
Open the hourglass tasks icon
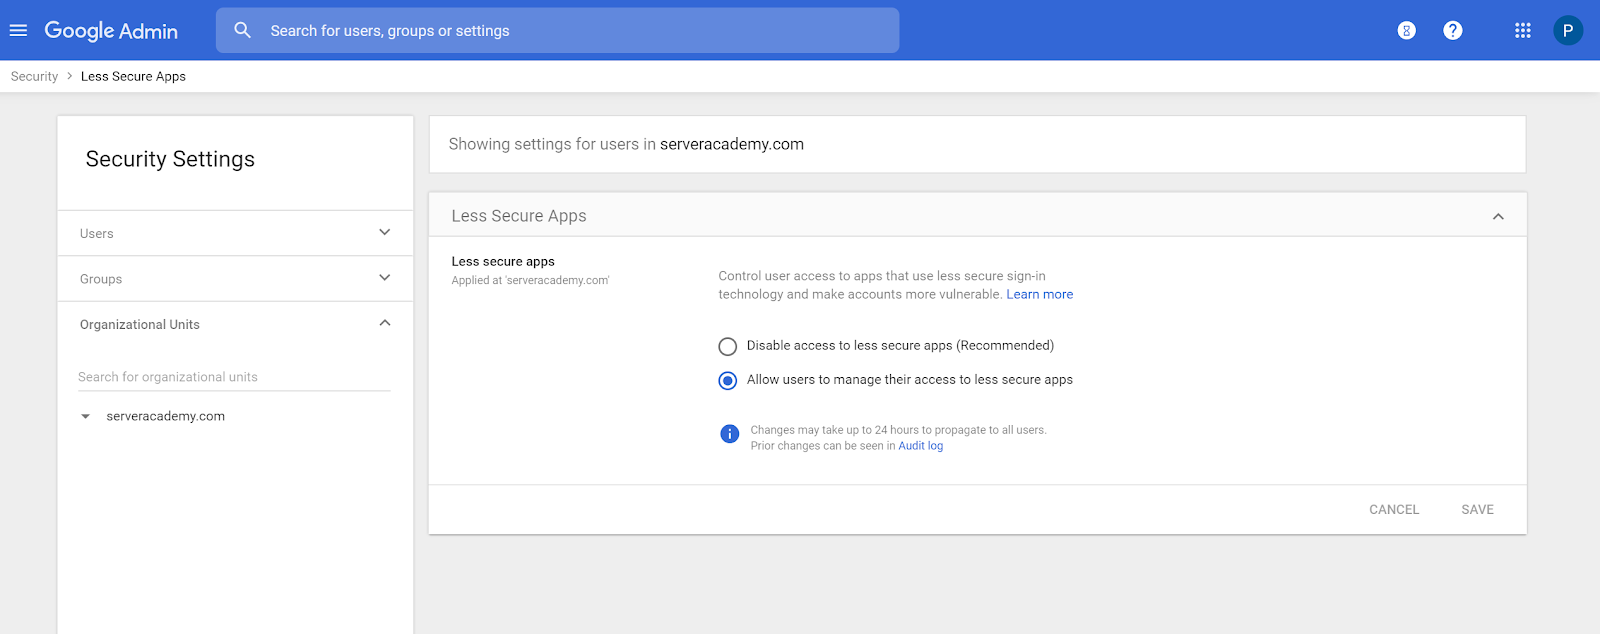(1406, 31)
